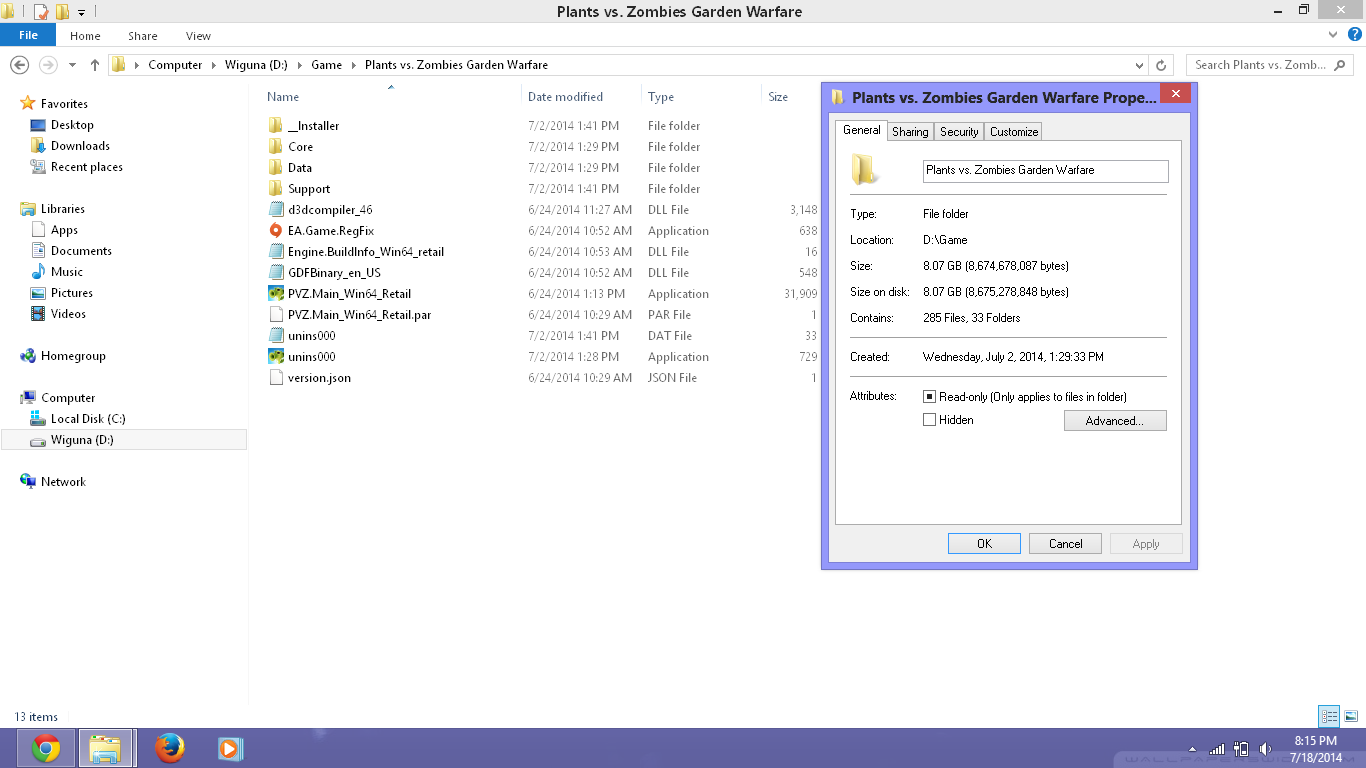Switch to the Sharing properties tab

point(910,132)
